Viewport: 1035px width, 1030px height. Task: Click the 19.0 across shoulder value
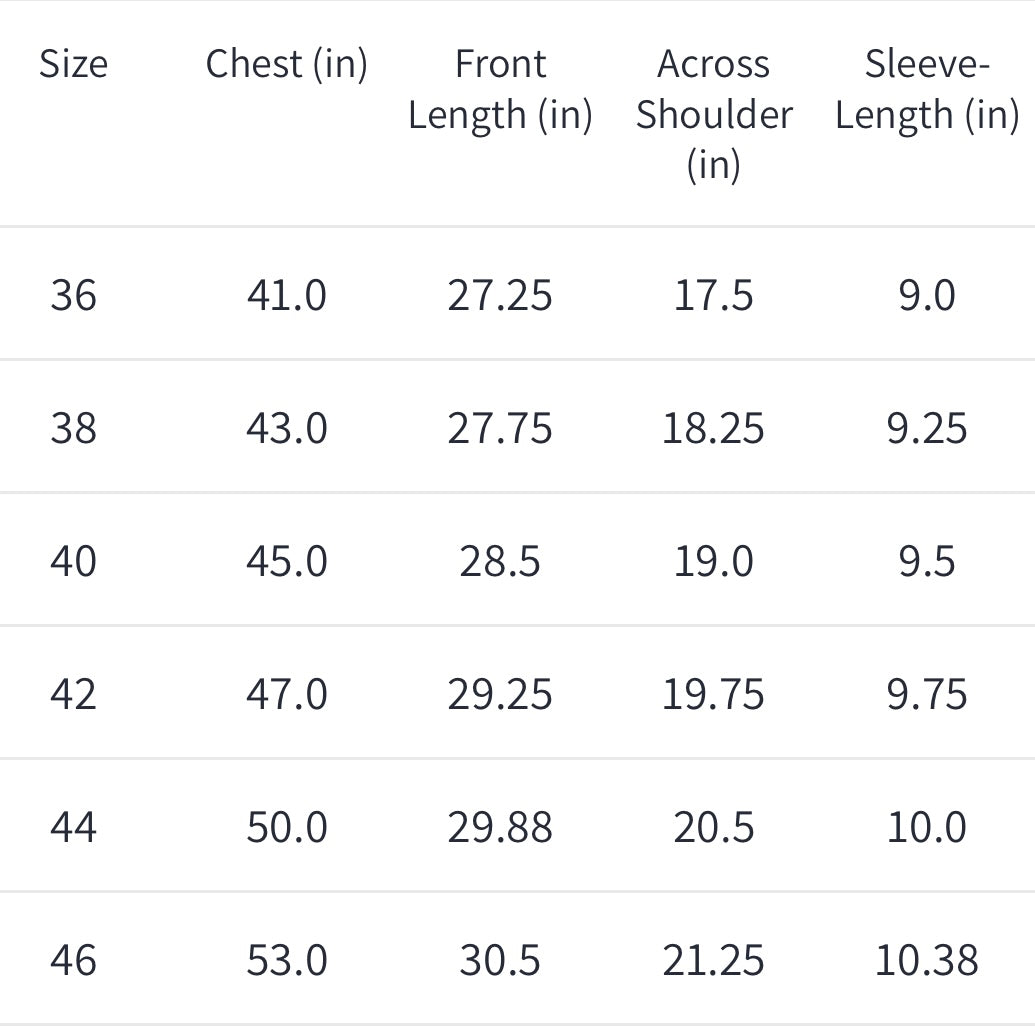tap(713, 561)
